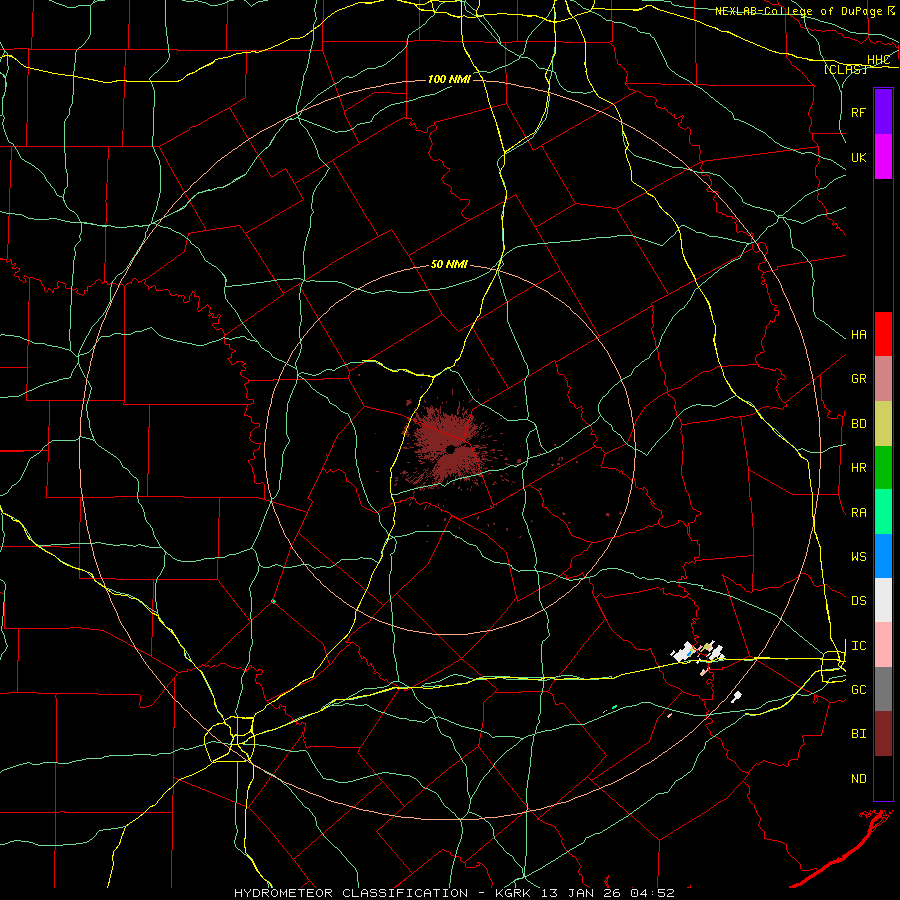Image resolution: width=900 pixels, height=900 pixels.
Task: Click the DS white legend swatch
Action: point(883,600)
